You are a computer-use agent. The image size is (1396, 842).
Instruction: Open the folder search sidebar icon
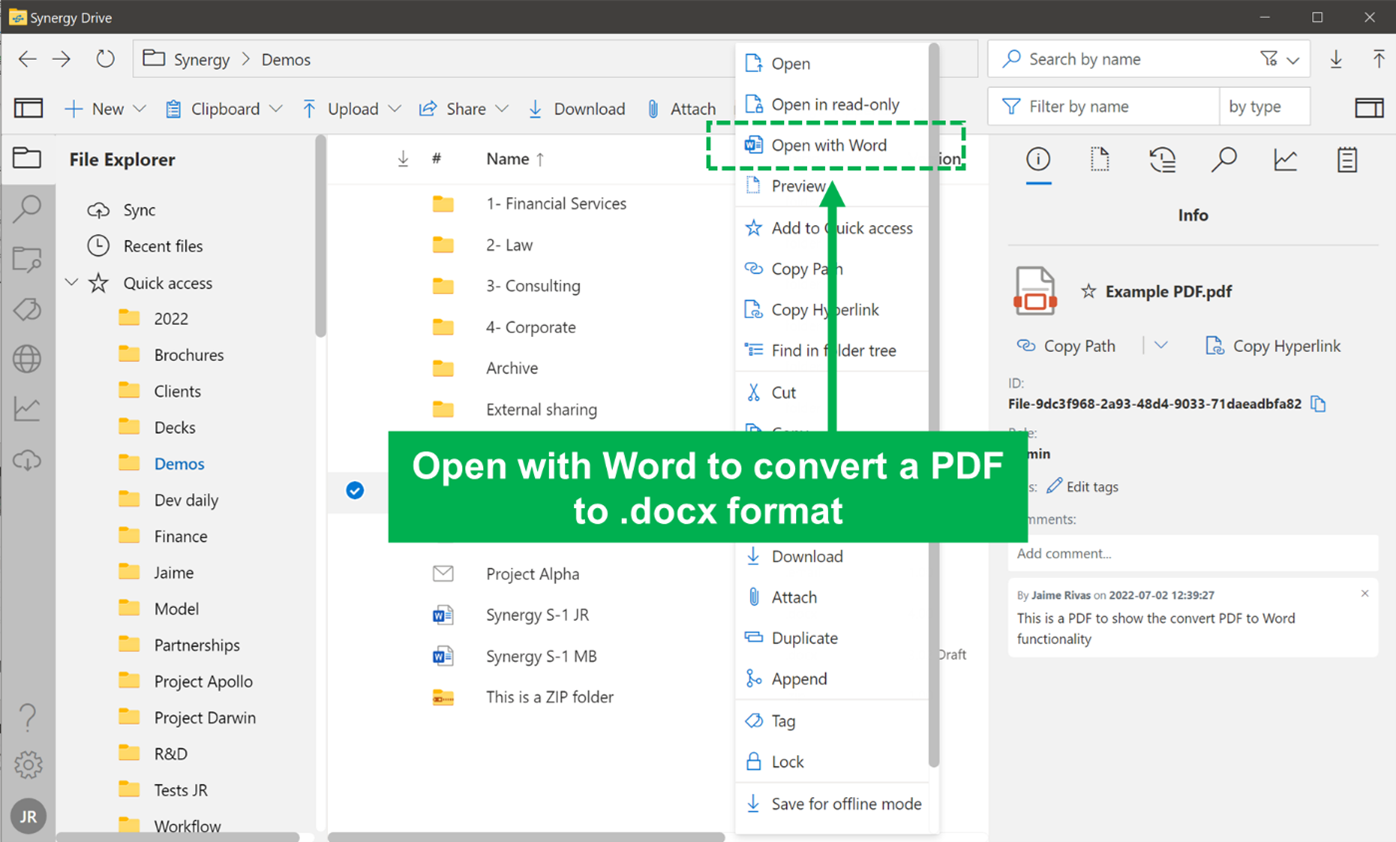[27, 259]
